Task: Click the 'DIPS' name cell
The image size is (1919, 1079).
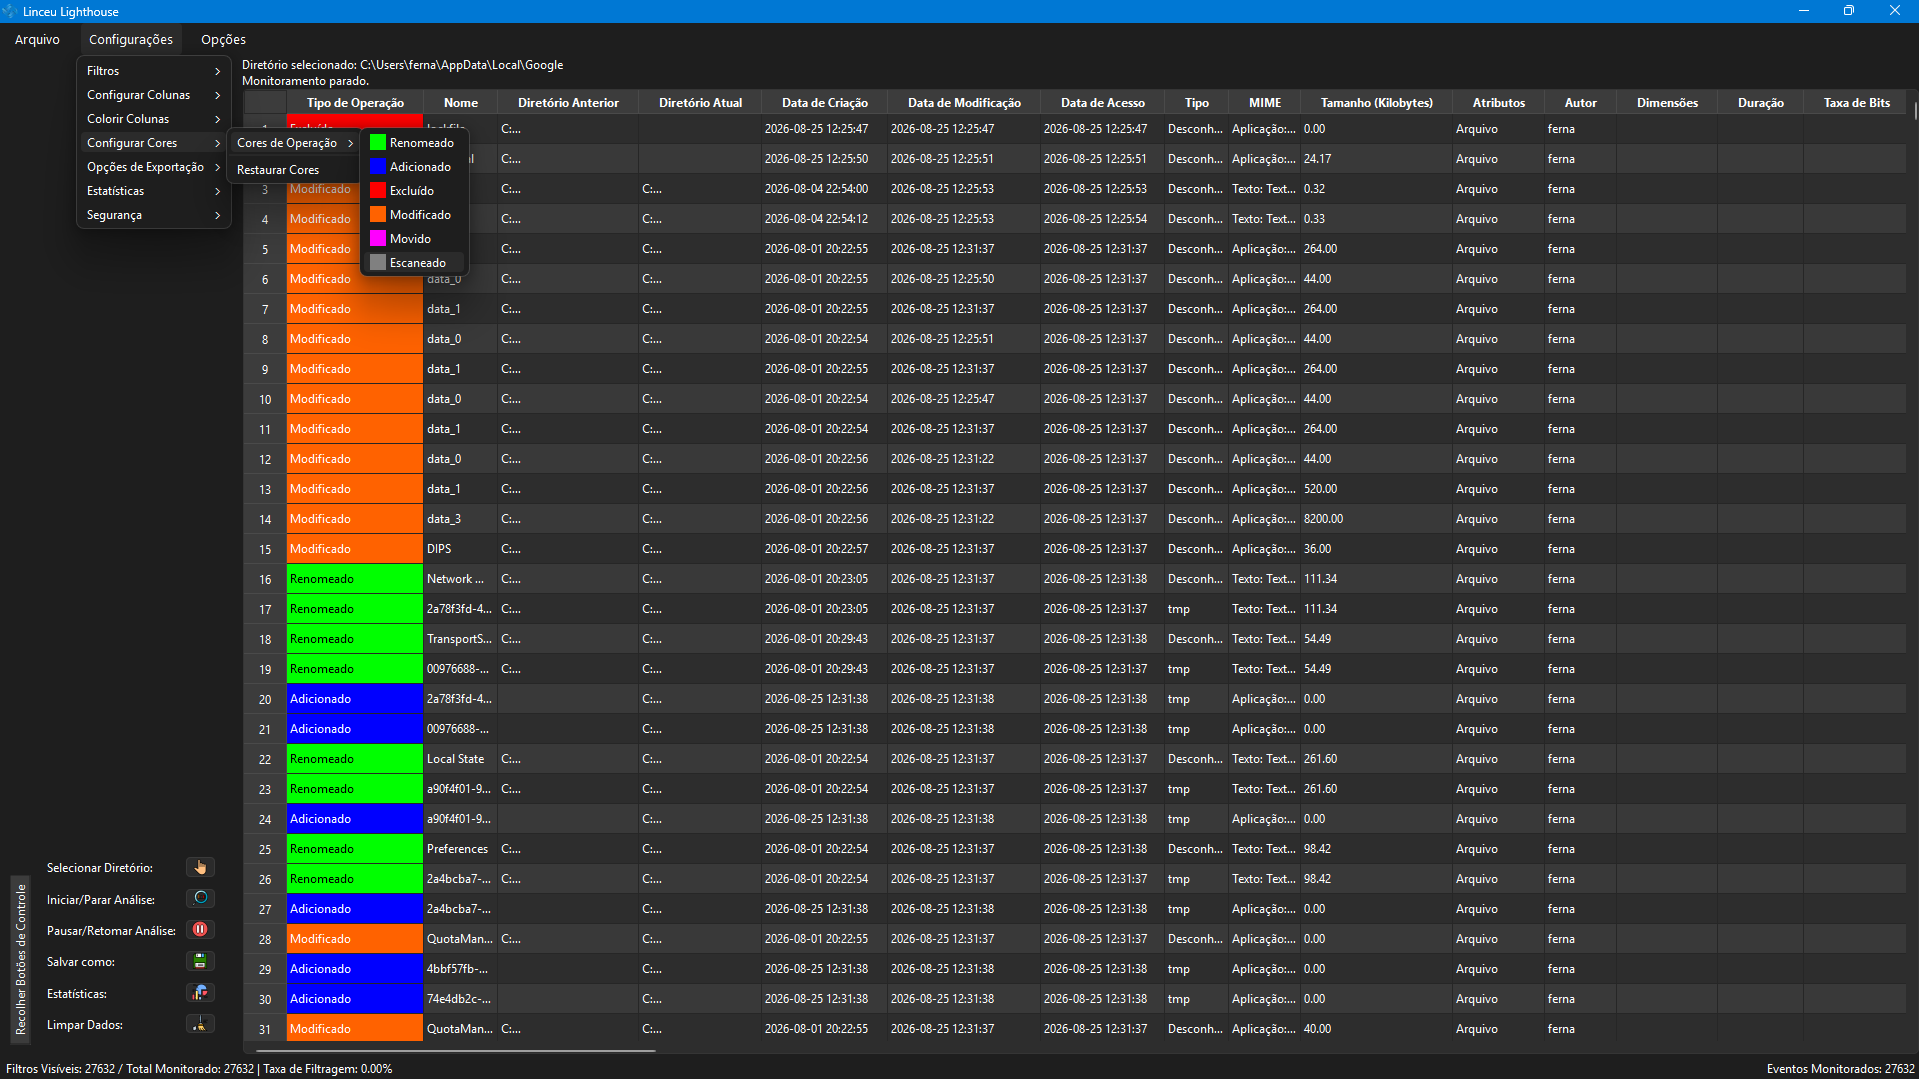Action: [460, 549]
